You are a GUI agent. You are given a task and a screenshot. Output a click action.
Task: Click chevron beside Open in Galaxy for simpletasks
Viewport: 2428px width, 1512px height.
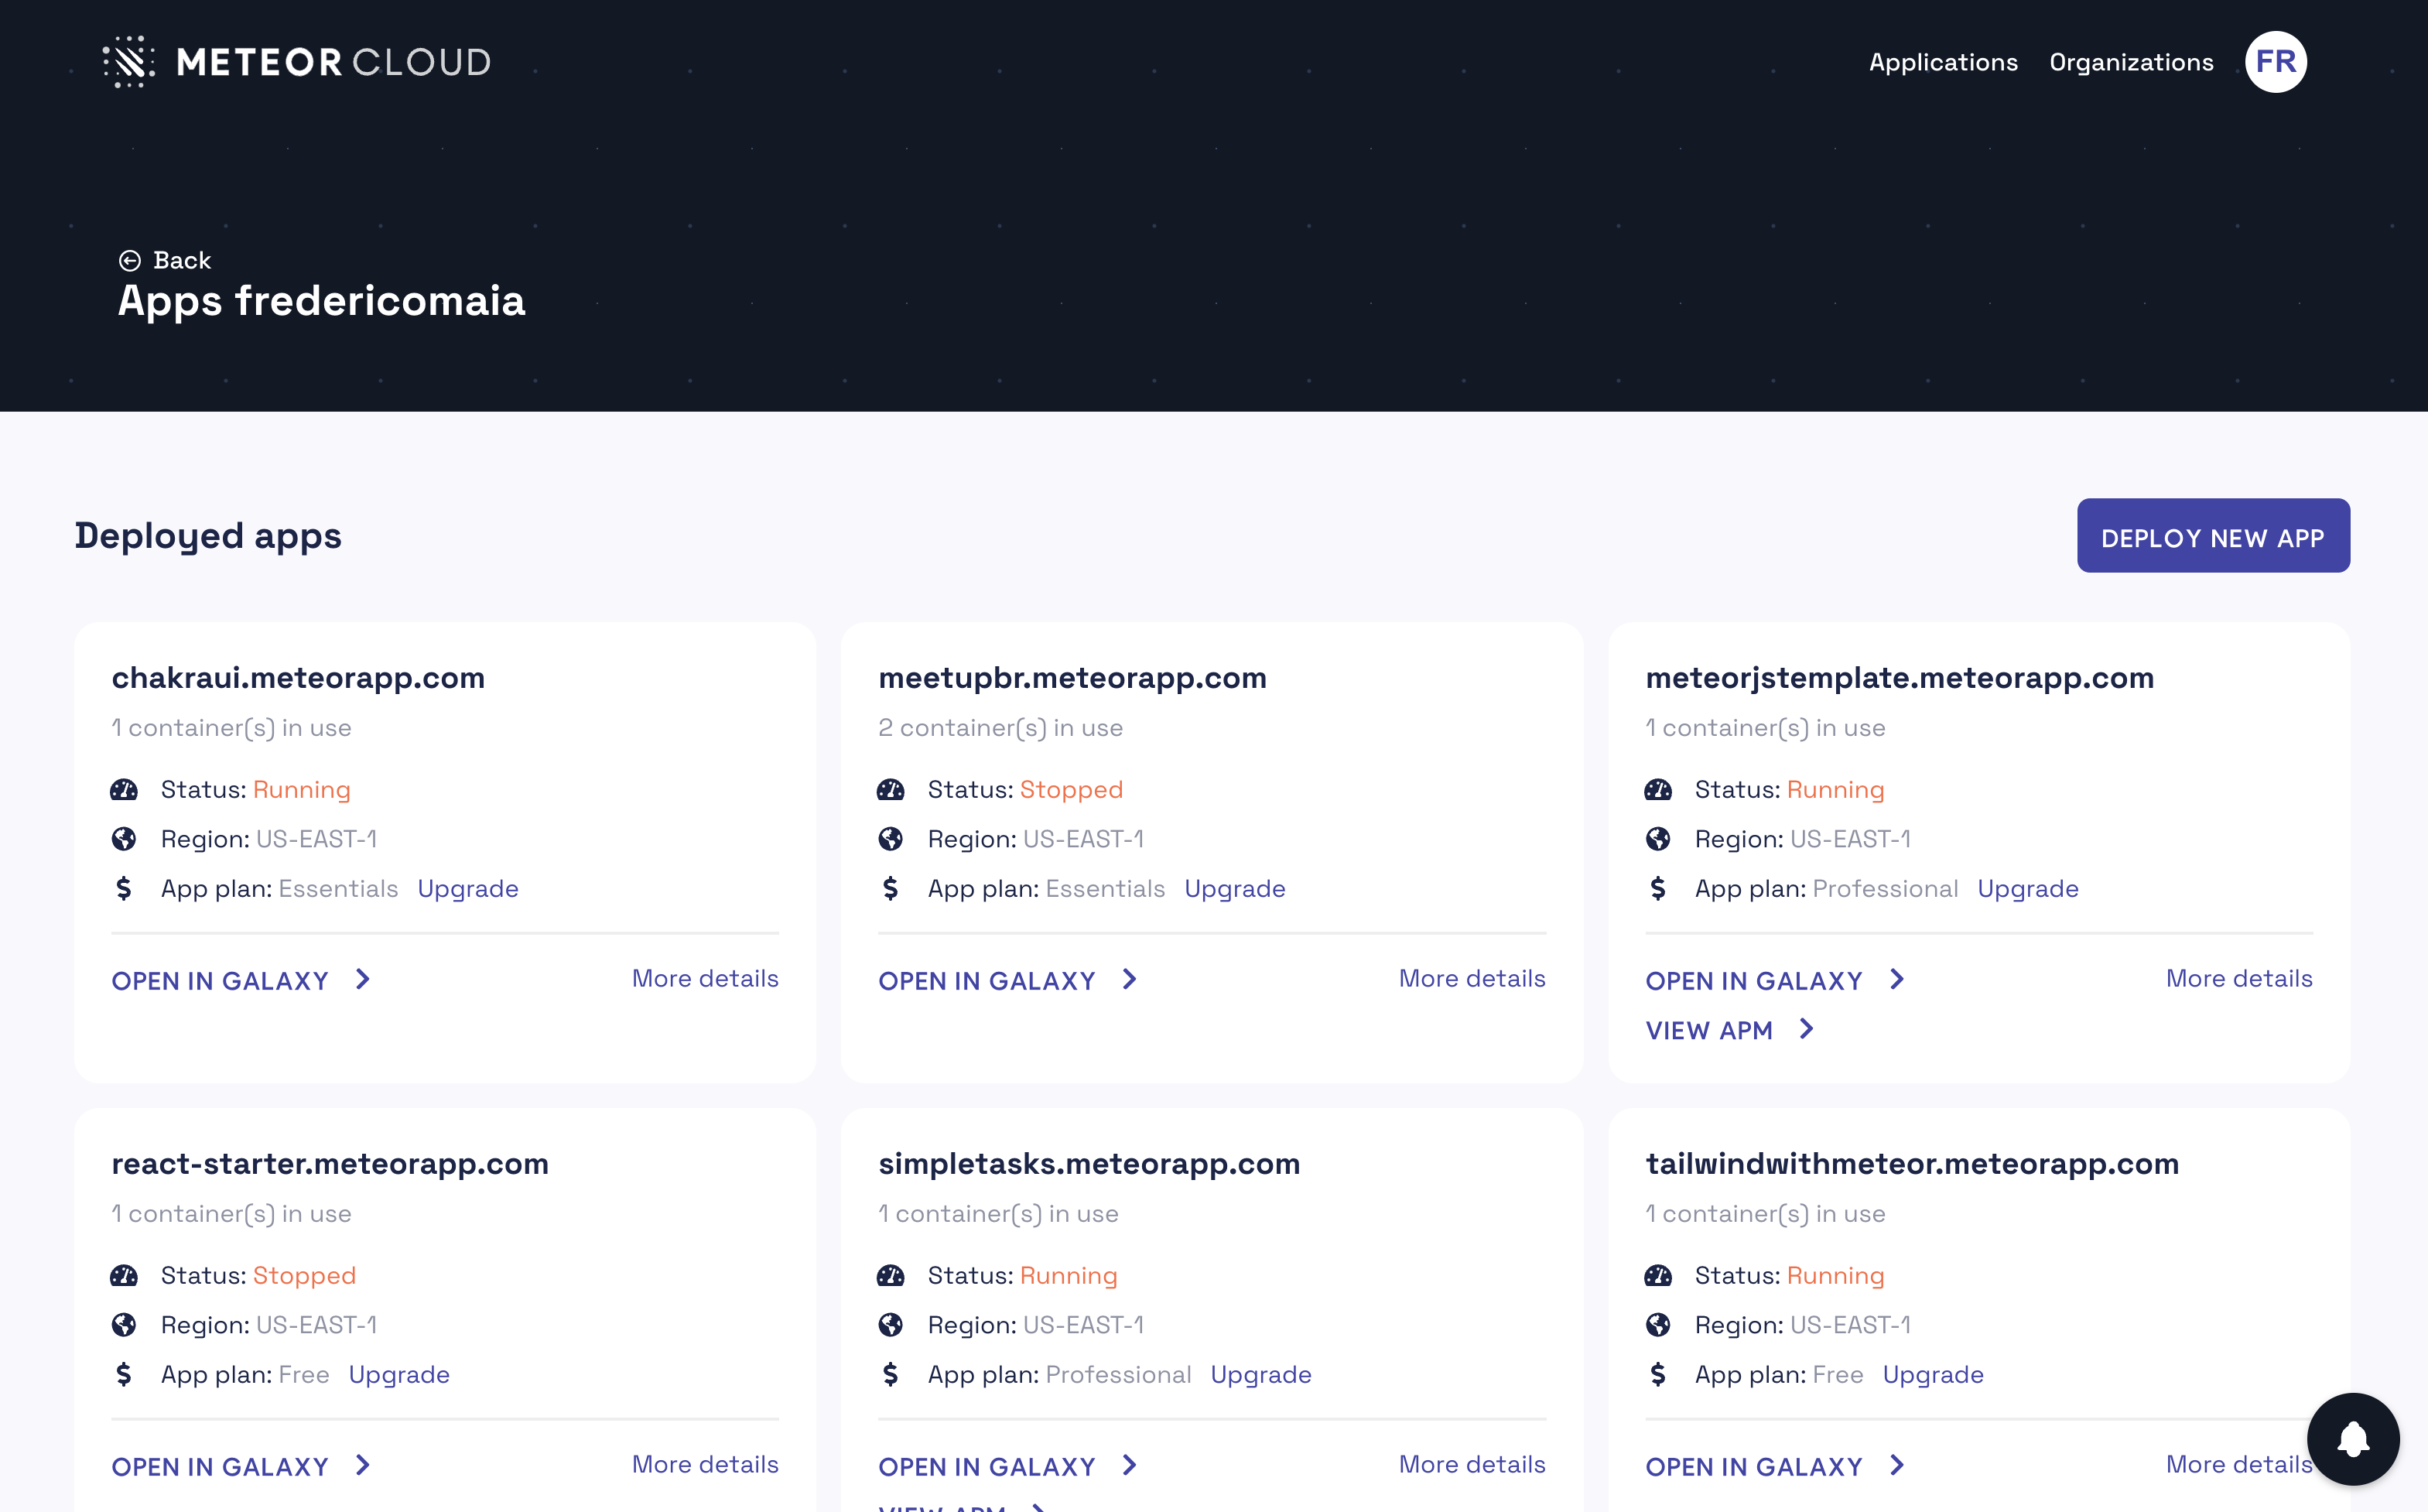click(x=1130, y=1466)
